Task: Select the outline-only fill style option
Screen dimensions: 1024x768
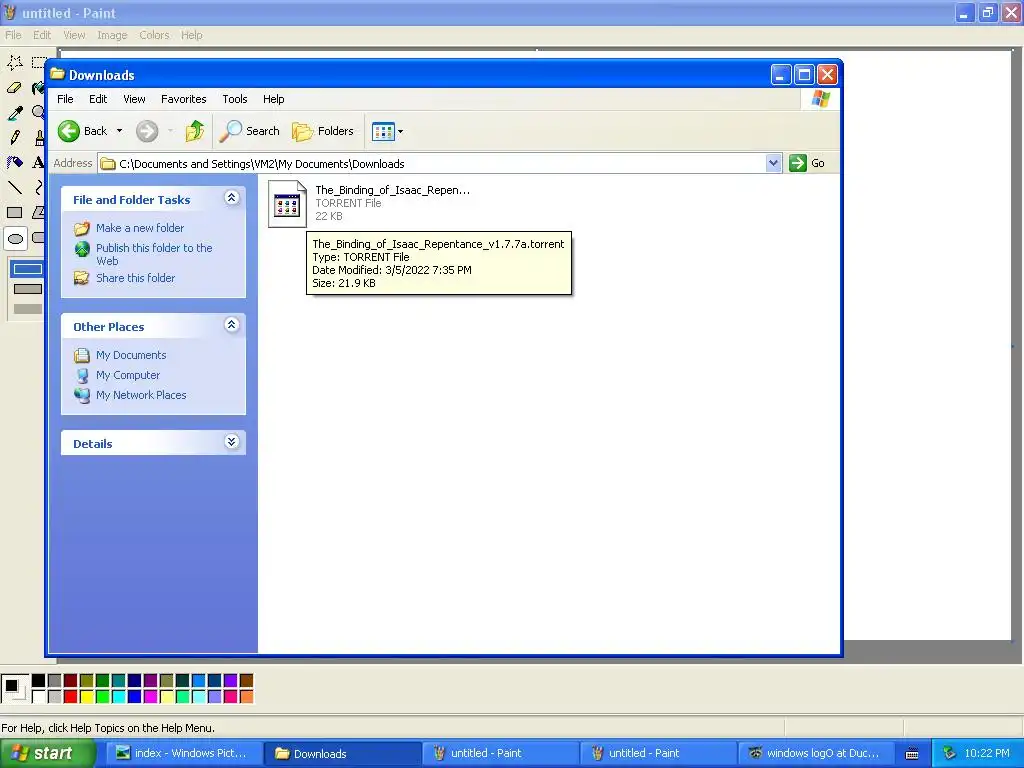Action: point(28,269)
